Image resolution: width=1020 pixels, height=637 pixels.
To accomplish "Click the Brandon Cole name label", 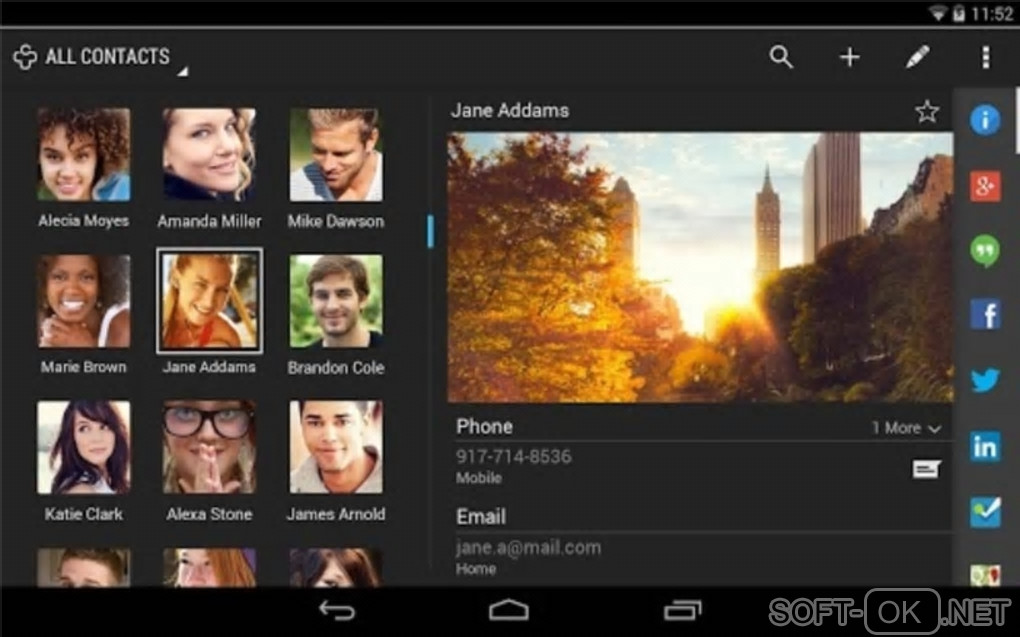I will (336, 368).
